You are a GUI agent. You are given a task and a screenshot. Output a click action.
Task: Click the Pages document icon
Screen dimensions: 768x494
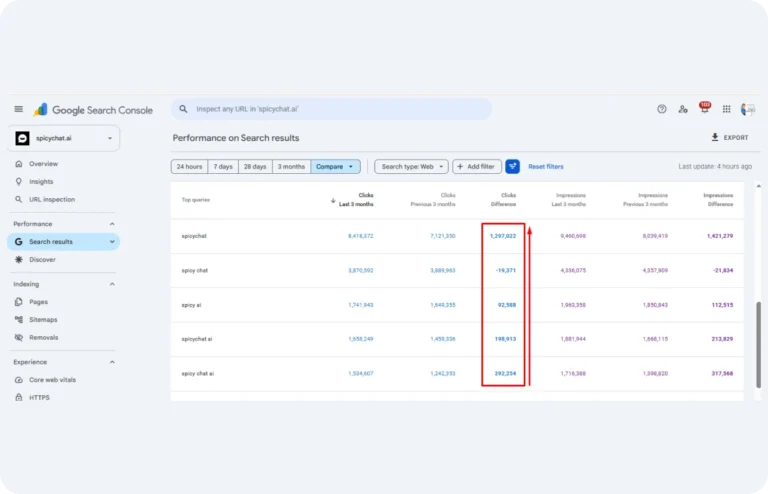click(19, 302)
